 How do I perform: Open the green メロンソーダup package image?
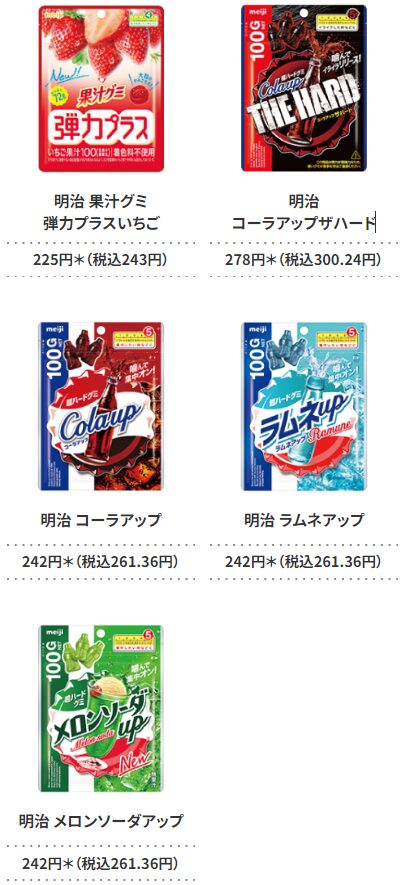101,708
